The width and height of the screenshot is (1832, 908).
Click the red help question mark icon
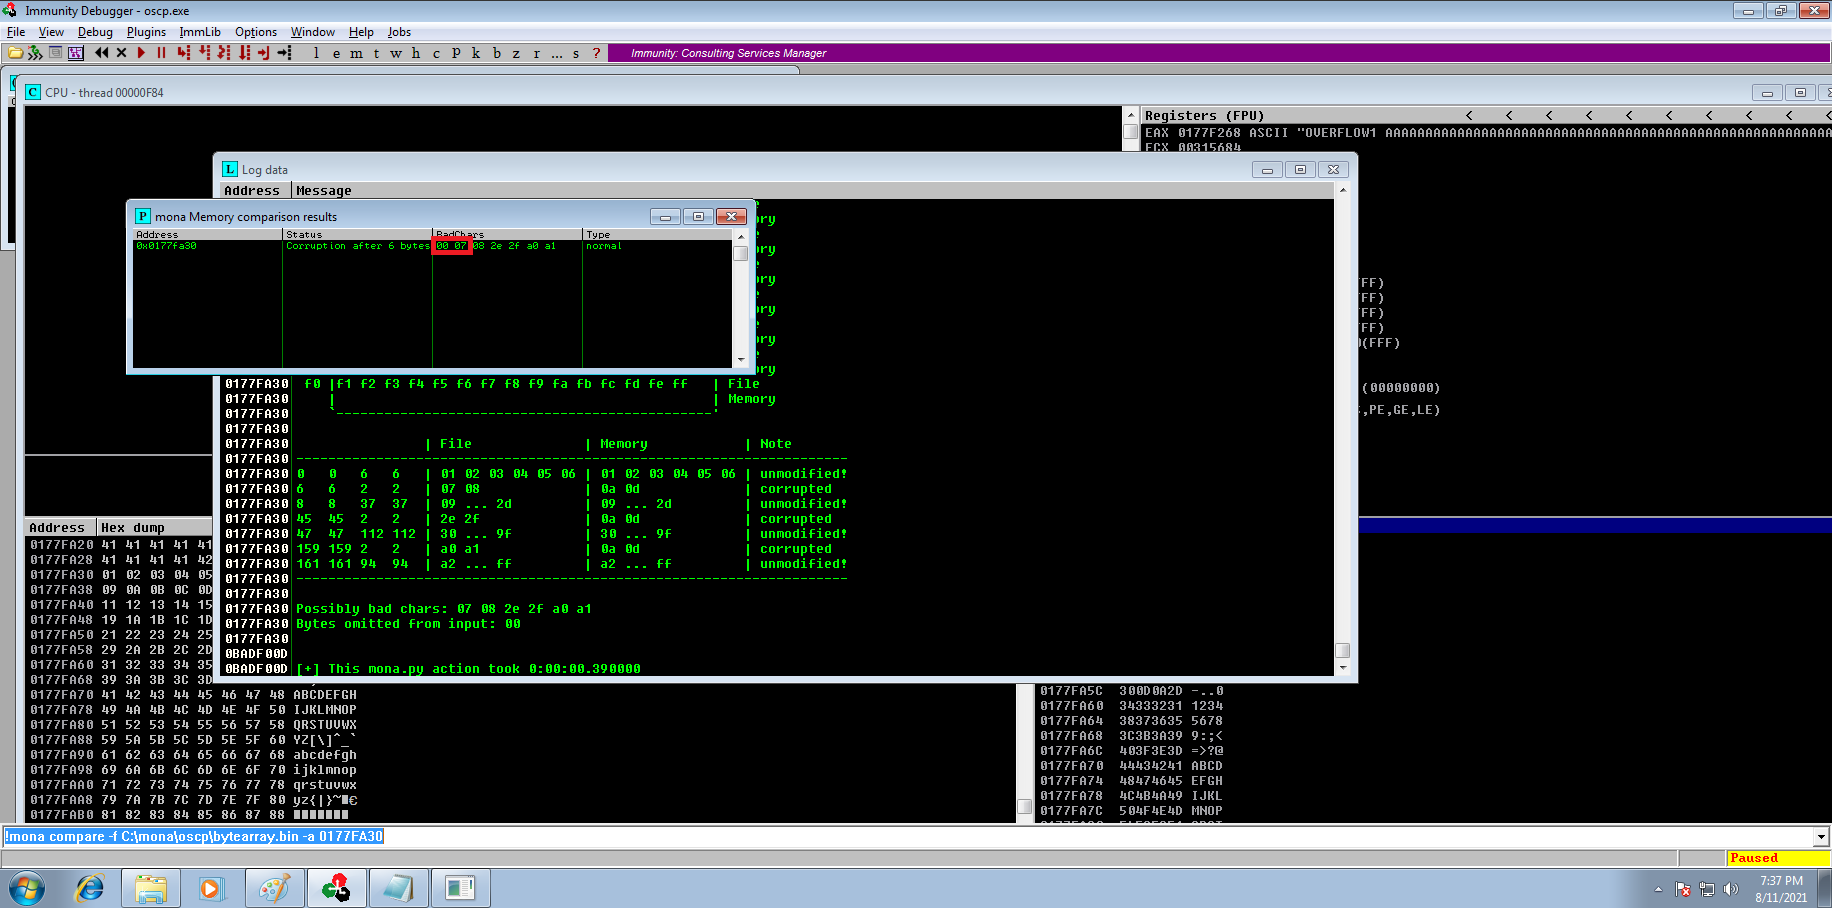(x=596, y=53)
